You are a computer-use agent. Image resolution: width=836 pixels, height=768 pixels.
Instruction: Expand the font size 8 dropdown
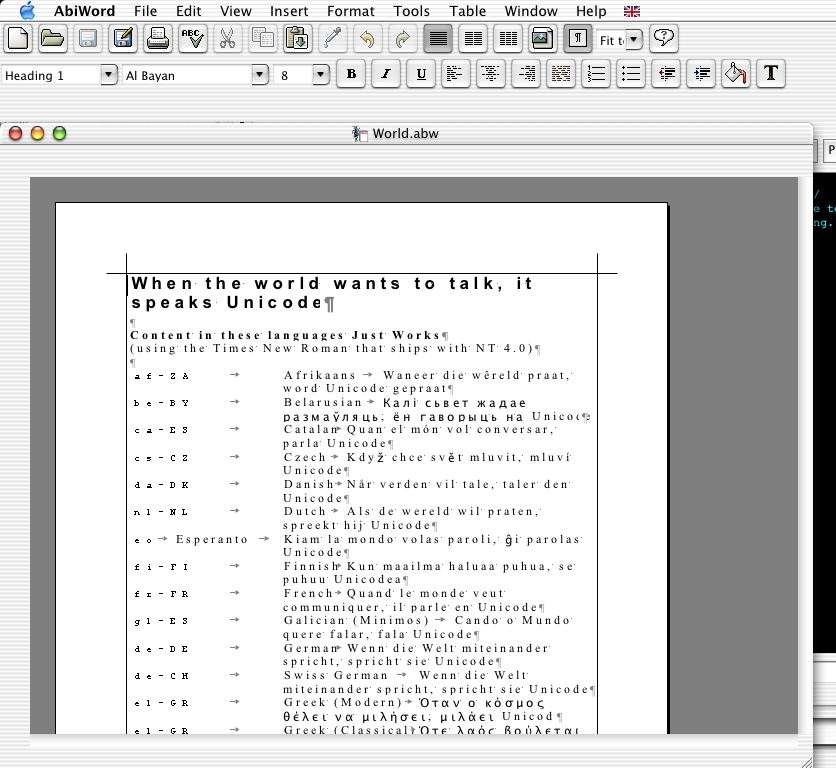coord(320,75)
